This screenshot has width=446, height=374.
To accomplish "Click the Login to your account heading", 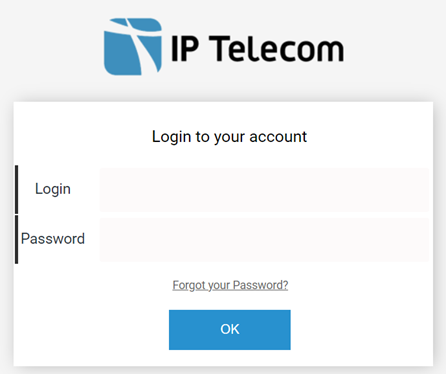I will (229, 137).
